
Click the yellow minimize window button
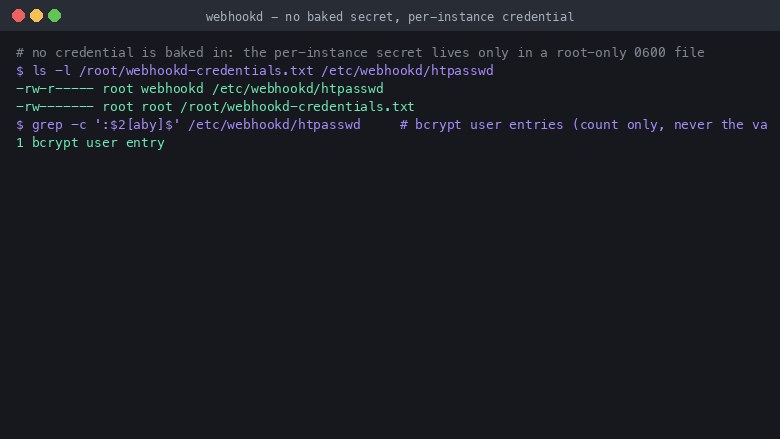pos(36,16)
